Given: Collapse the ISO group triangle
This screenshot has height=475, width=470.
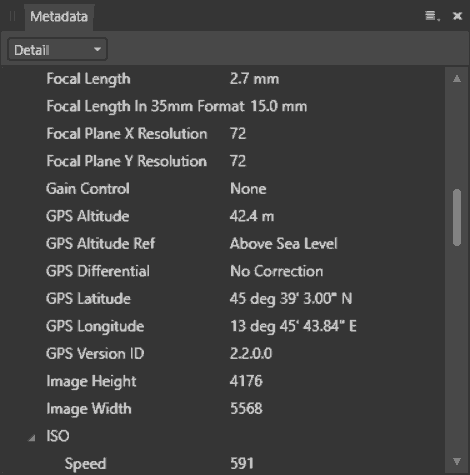Looking at the screenshot, I should (32, 438).
